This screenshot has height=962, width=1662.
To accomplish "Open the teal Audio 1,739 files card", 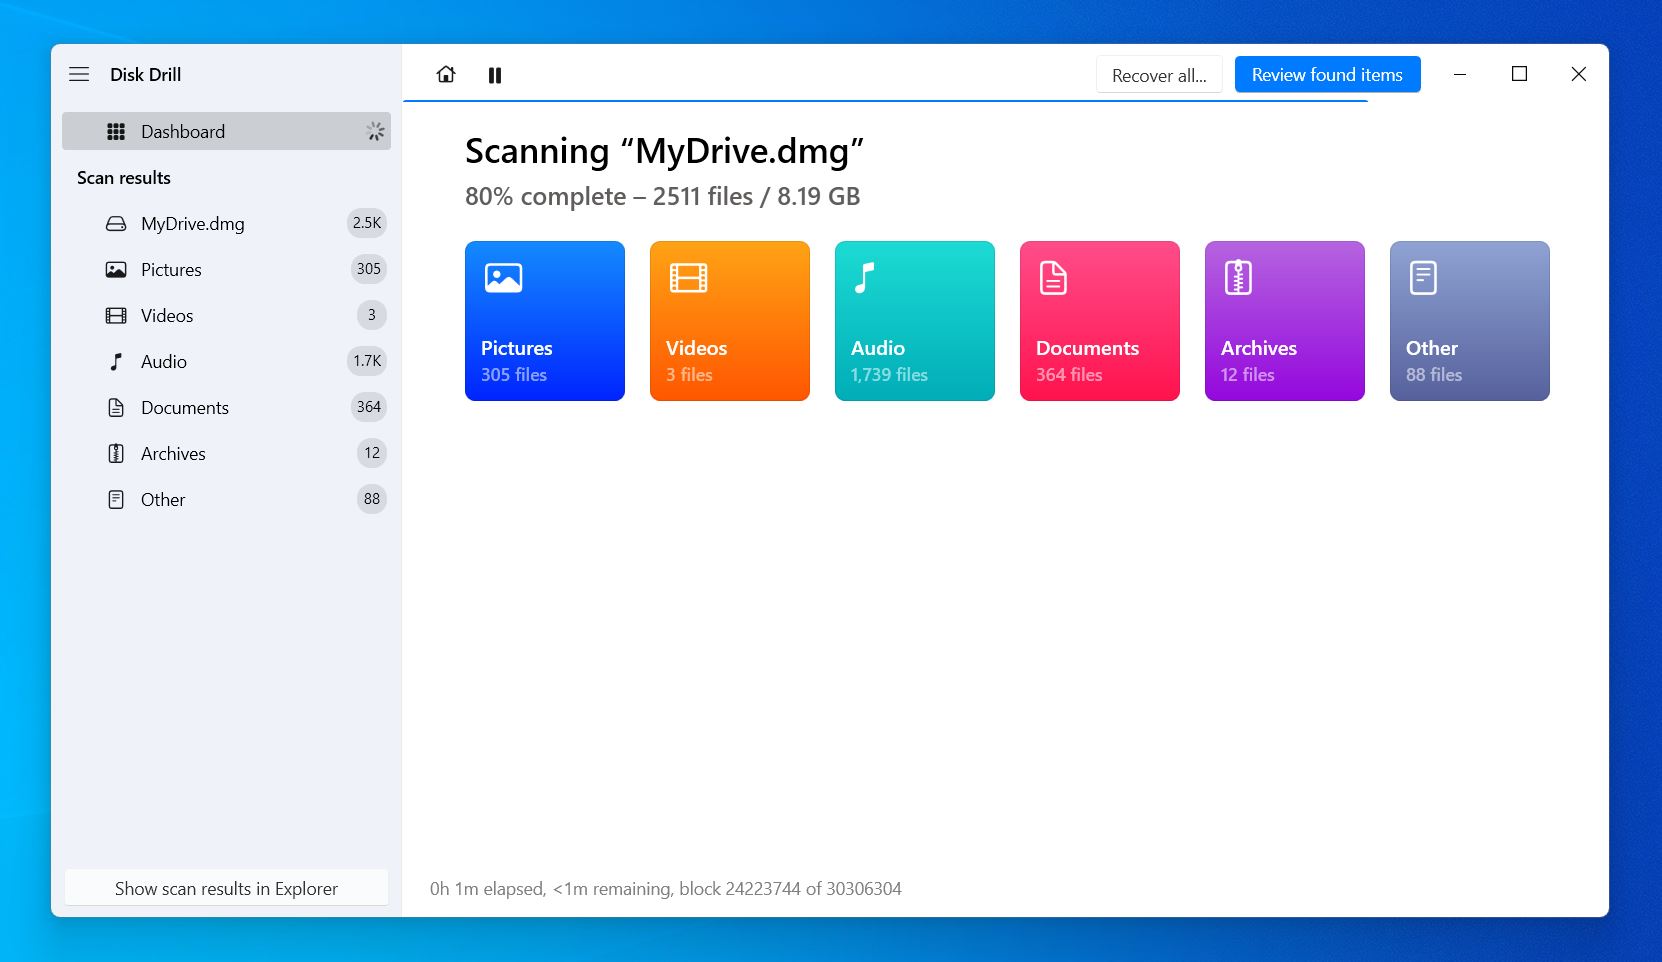I will pos(915,321).
